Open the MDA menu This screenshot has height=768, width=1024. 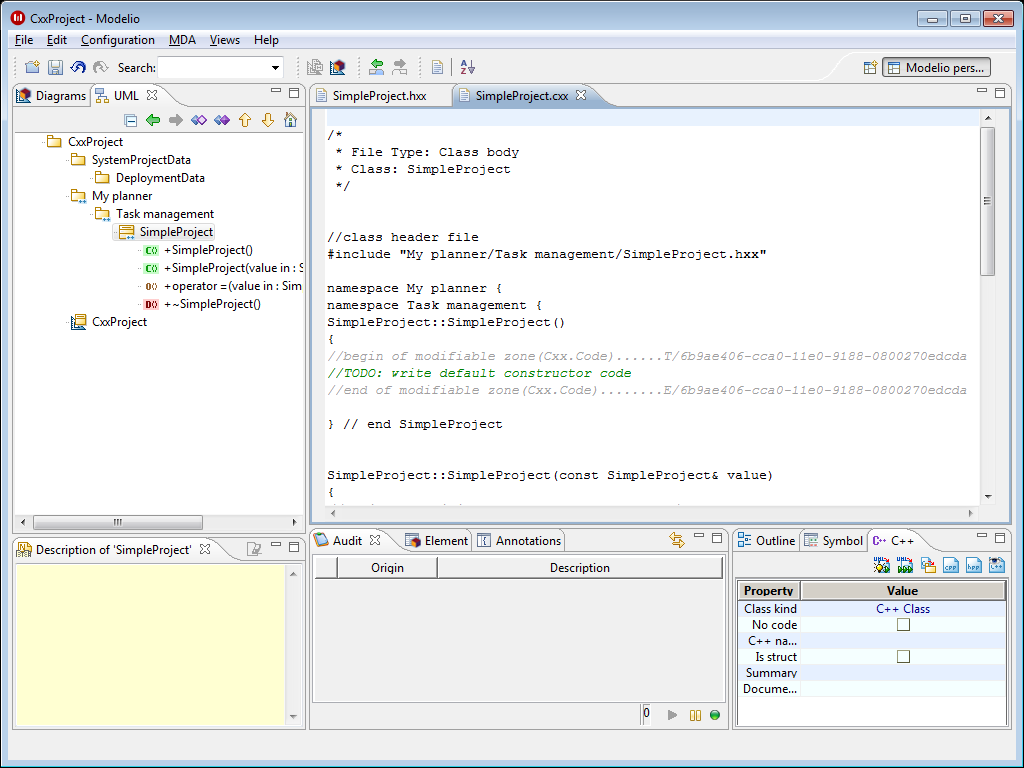(182, 40)
